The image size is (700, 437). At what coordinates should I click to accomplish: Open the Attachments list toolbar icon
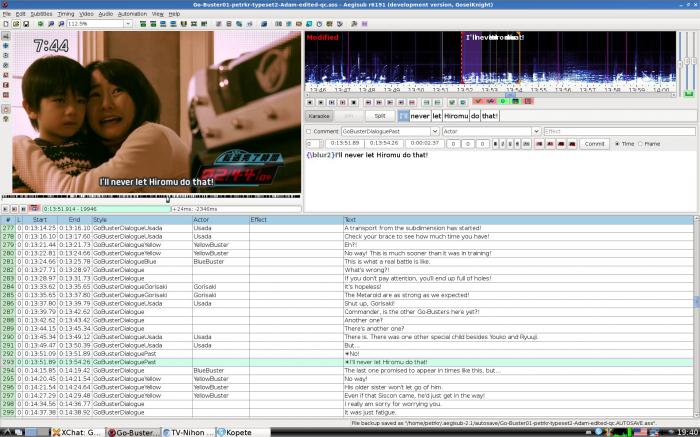tap(239, 24)
